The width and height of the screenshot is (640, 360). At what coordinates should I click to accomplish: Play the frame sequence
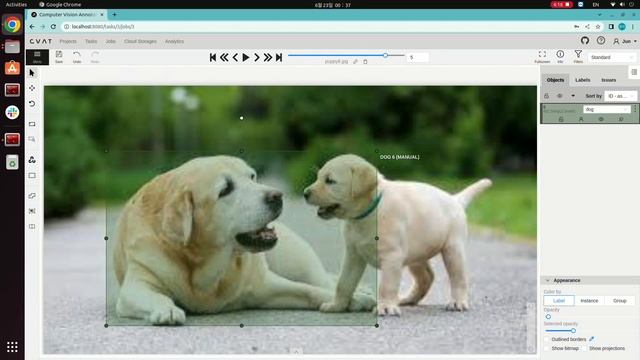point(246,58)
